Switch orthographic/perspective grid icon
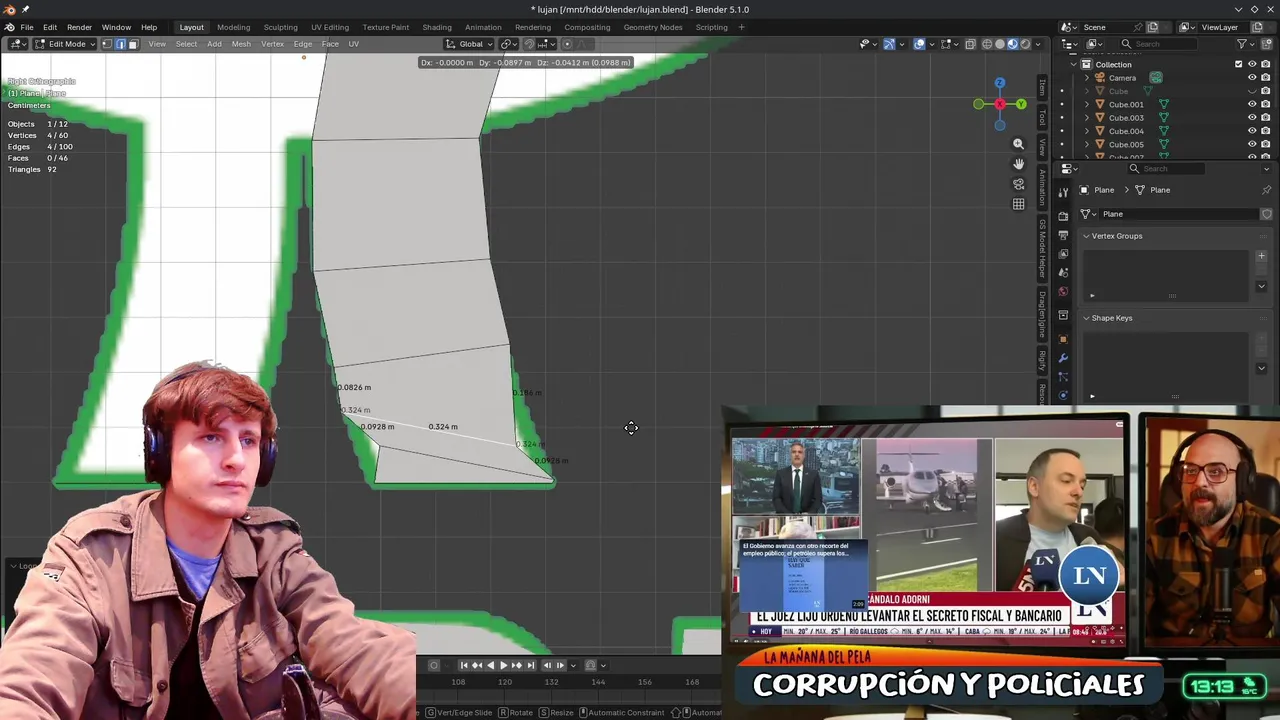The width and height of the screenshot is (1280, 720). click(x=1018, y=204)
